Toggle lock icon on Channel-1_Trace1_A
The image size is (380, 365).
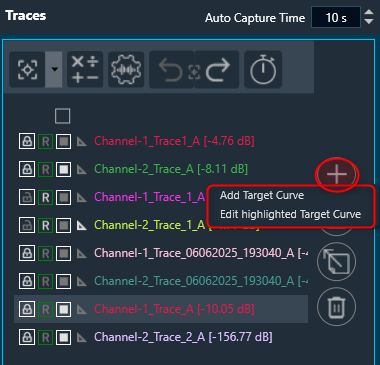pyautogui.click(x=27, y=141)
